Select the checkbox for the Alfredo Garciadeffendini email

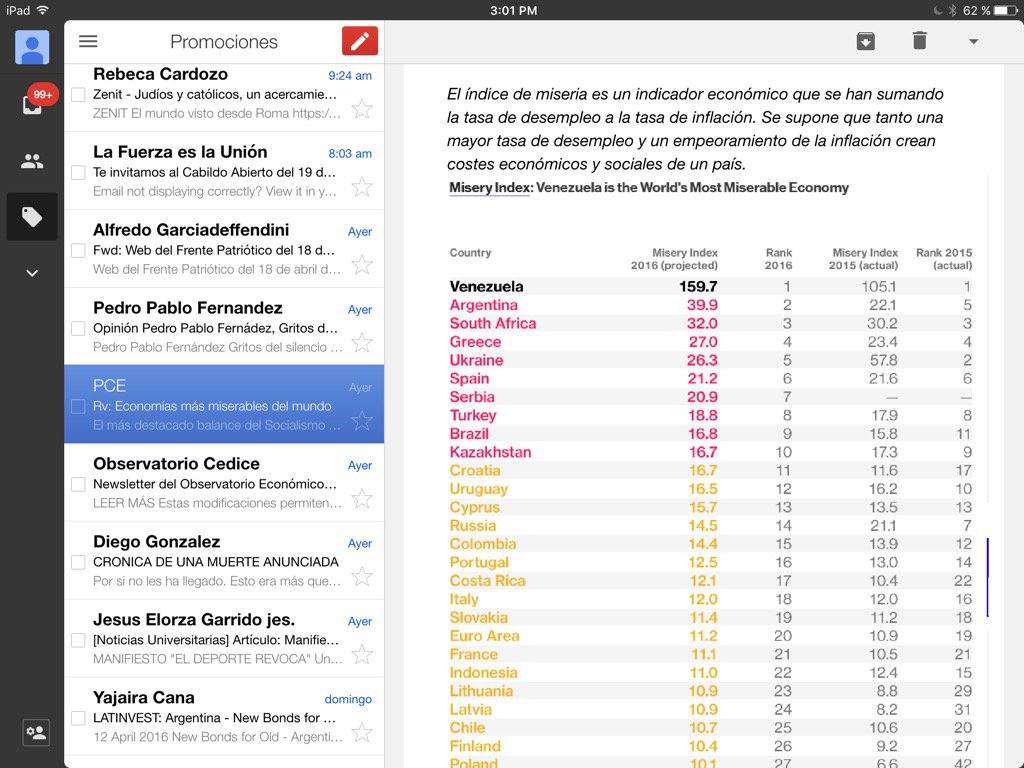tap(78, 250)
